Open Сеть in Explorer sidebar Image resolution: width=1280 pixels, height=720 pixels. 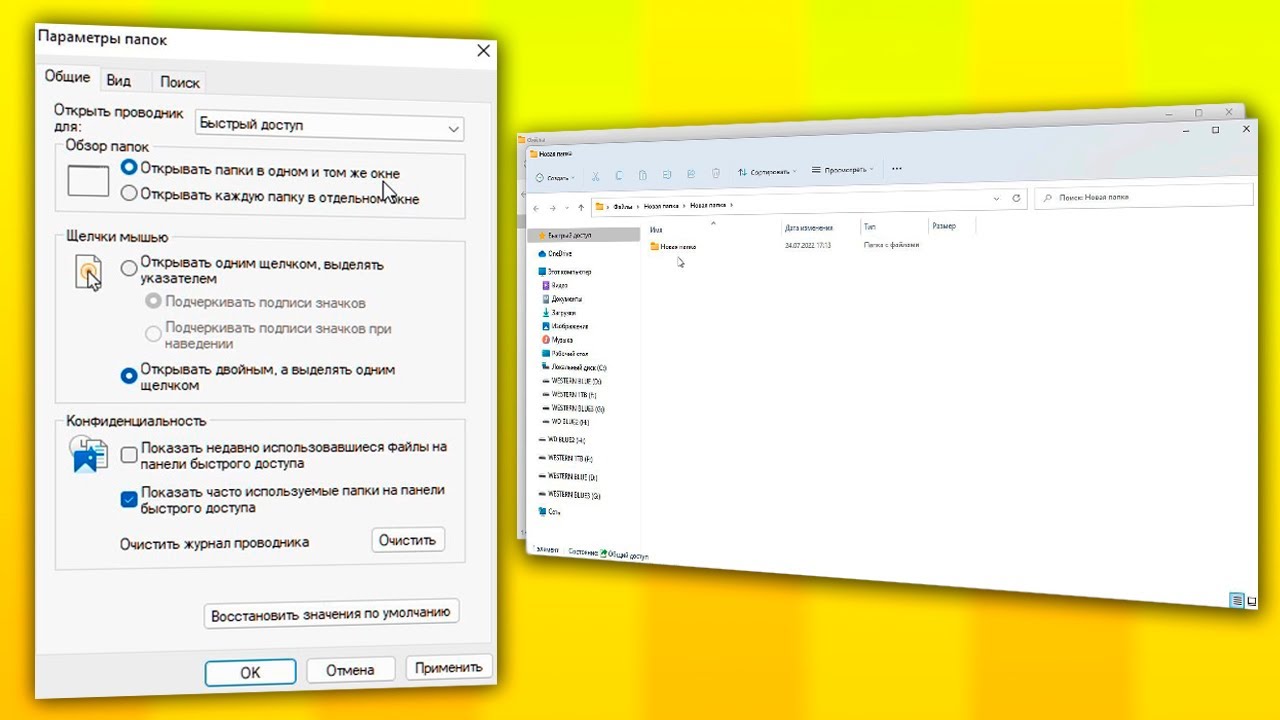(550, 511)
